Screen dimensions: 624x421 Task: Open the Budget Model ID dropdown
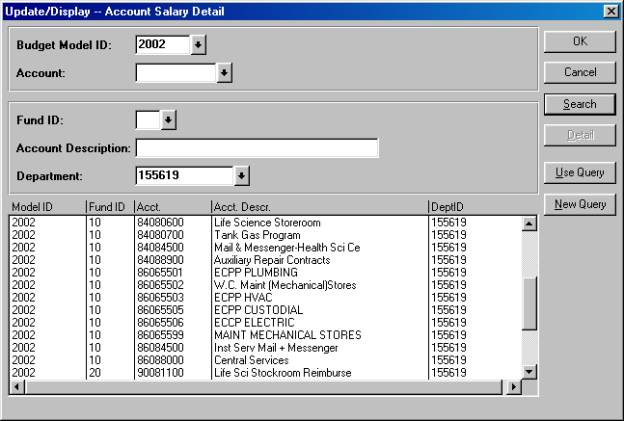[198, 45]
